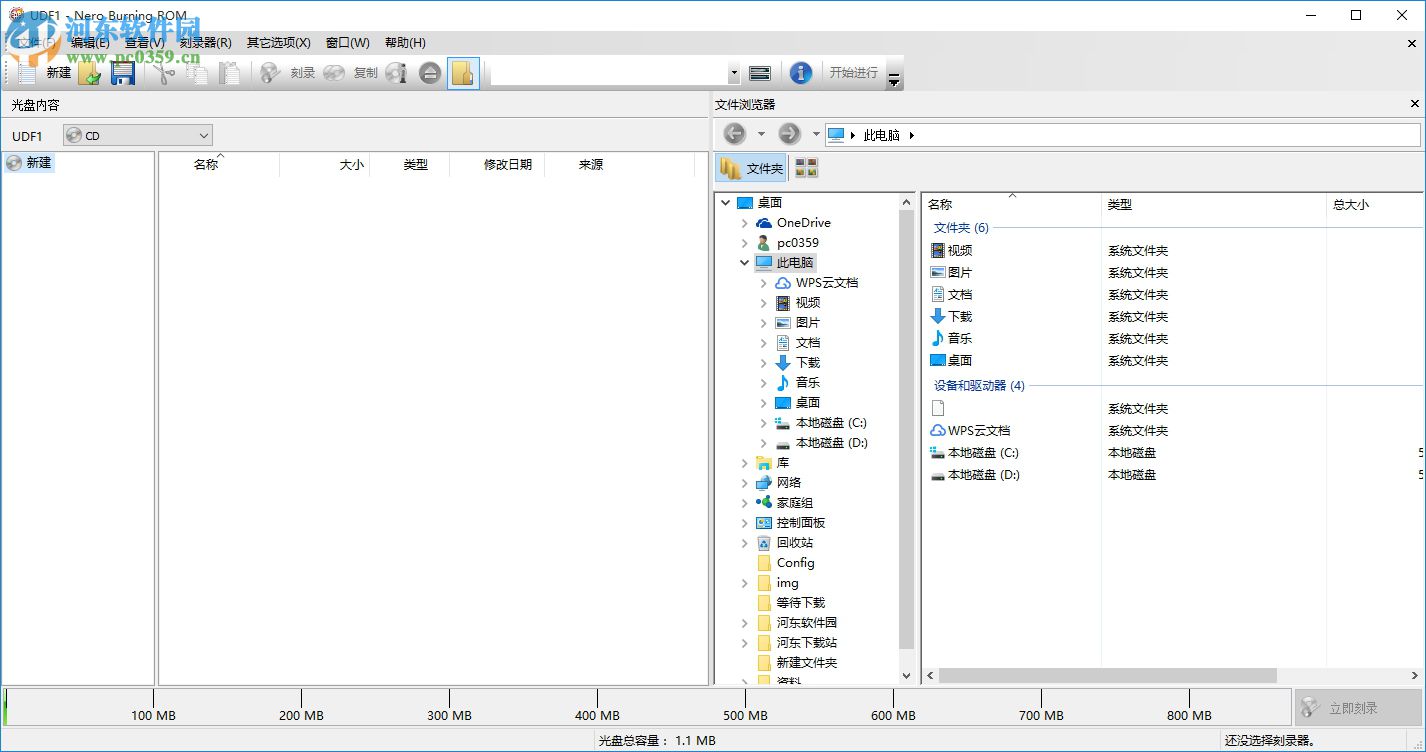This screenshot has width=1426, height=752.
Task: Open the Save compilation icon
Action: pos(124,72)
